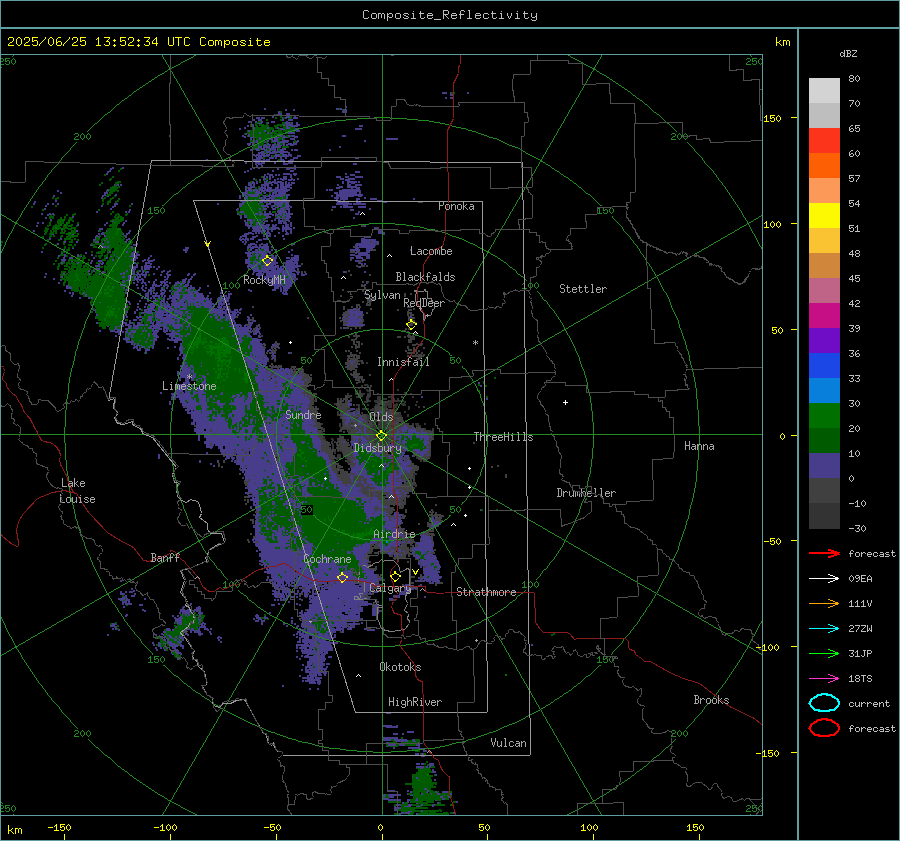Click the Lake Louise label

(x=77, y=491)
